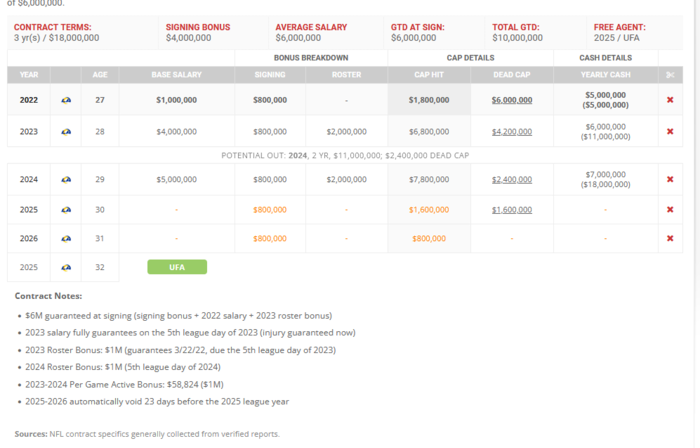
Task: Open the $1,600,000 dead cap link
Action: (x=510, y=210)
